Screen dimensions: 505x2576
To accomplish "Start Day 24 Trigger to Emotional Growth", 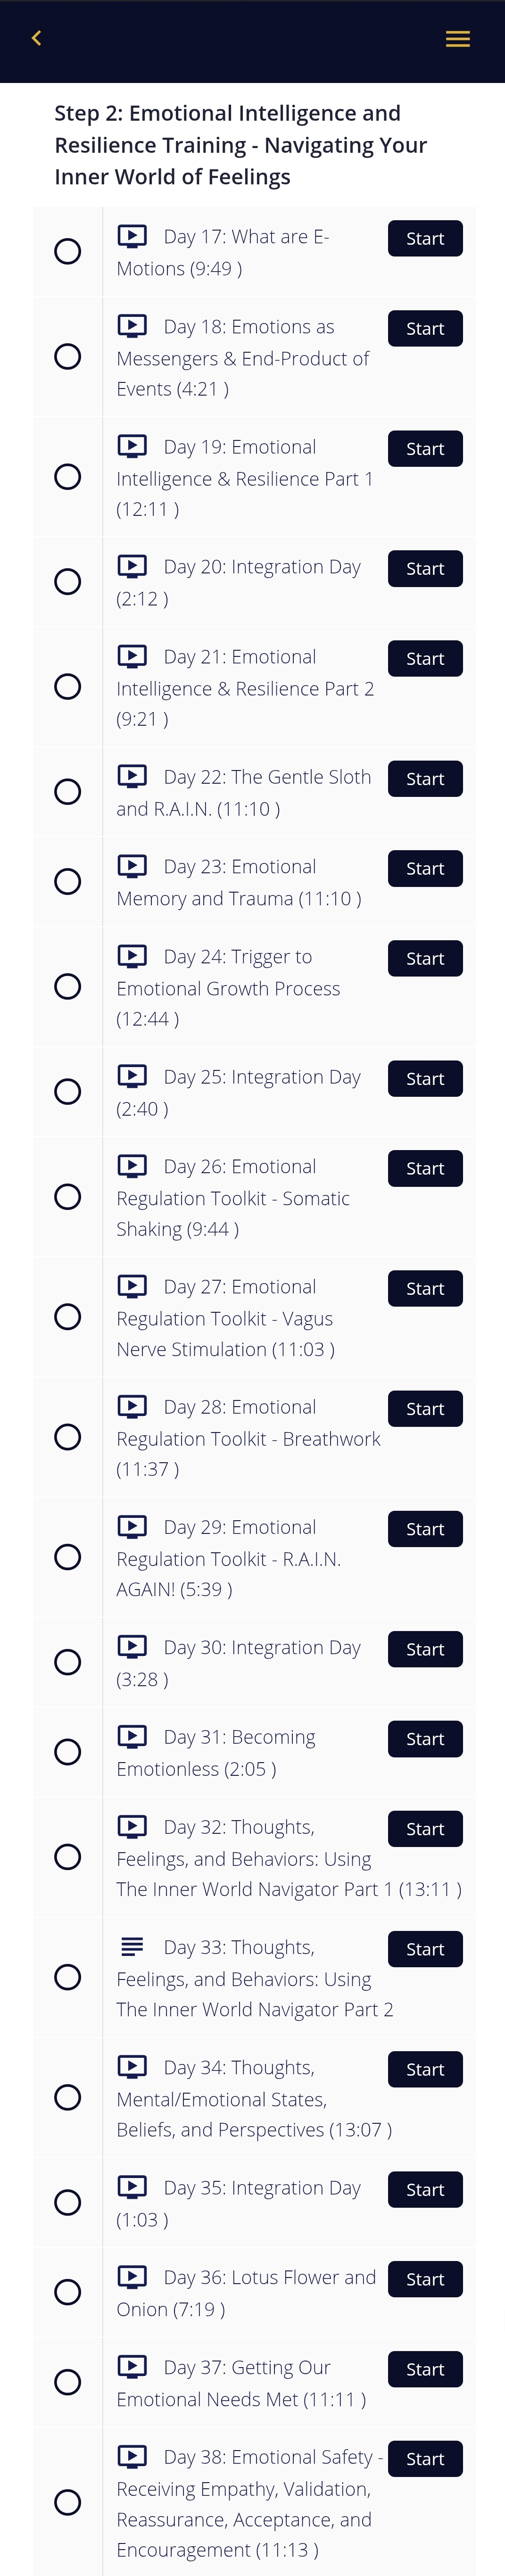I will [x=425, y=959].
